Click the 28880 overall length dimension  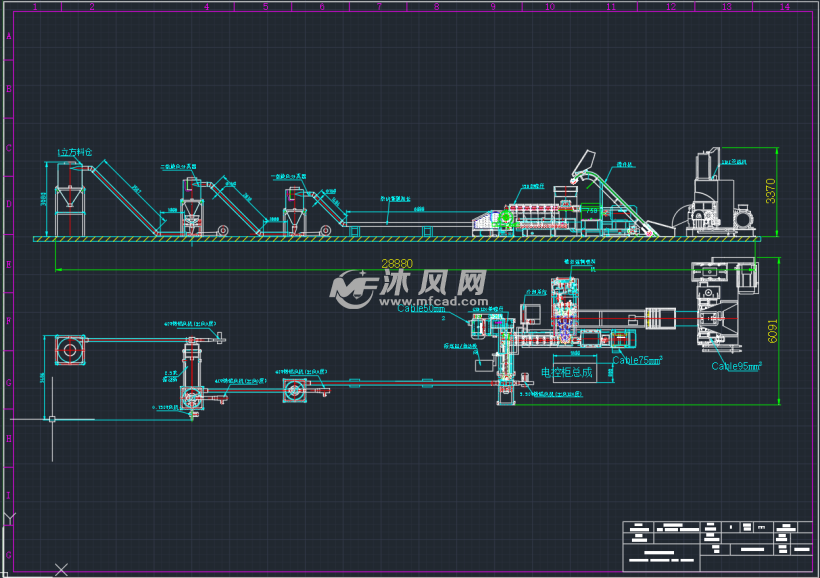pyautogui.click(x=397, y=263)
